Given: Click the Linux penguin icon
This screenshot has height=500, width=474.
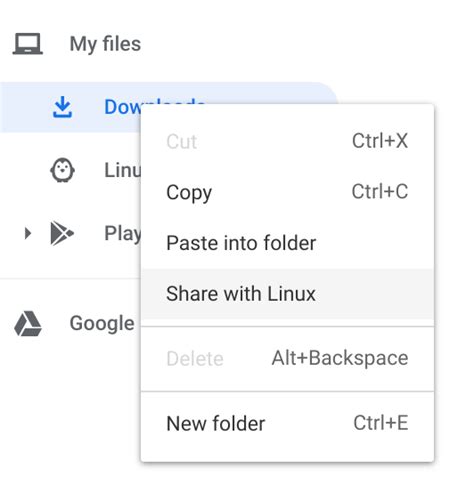Looking at the screenshot, I should (x=62, y=170).
